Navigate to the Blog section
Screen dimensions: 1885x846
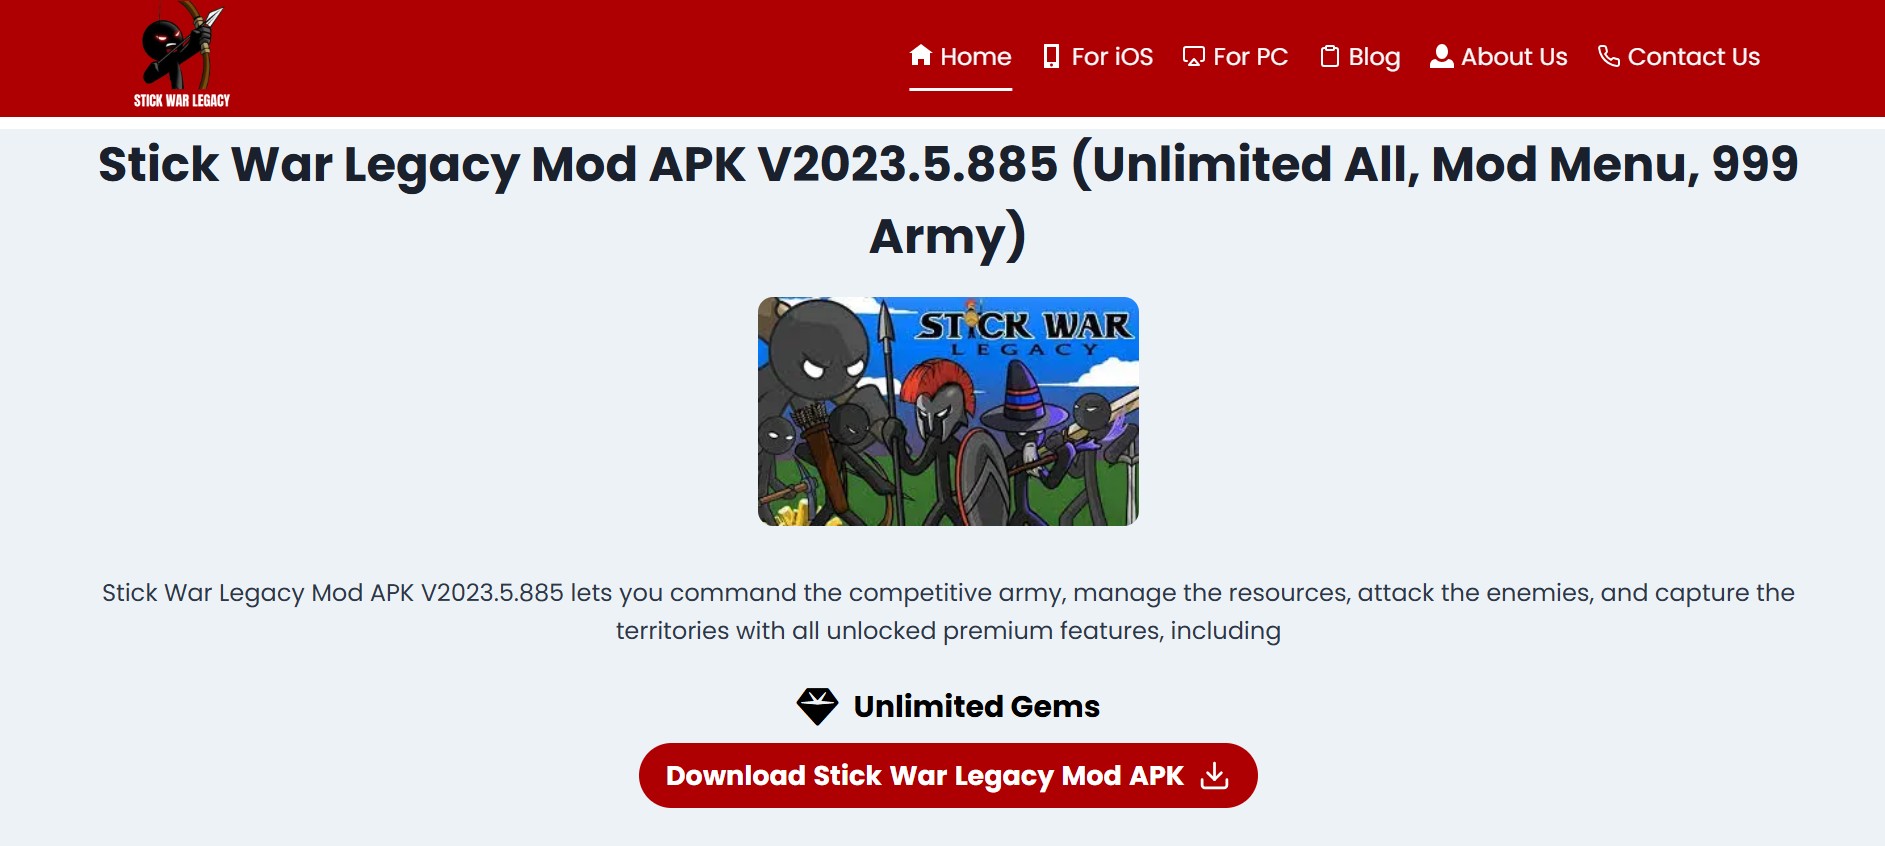pyautogui.click(x=1360, y=57)
